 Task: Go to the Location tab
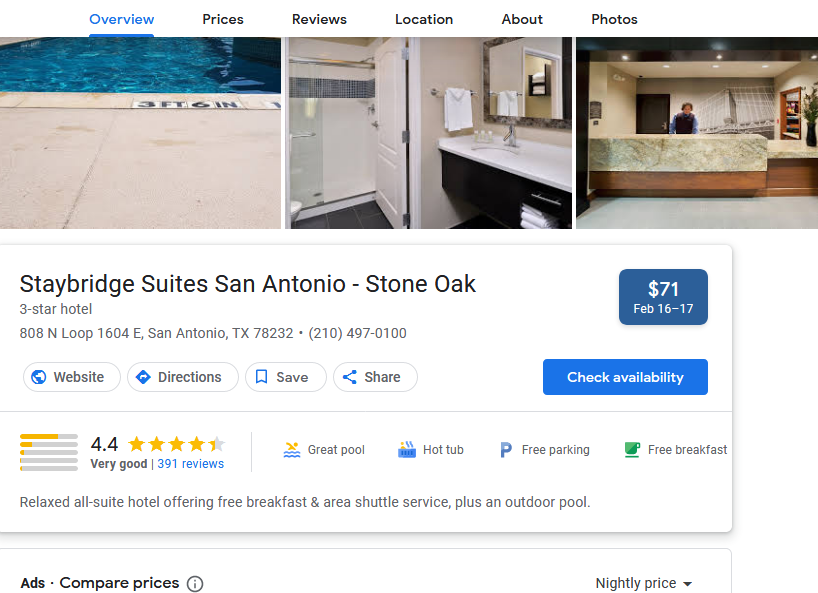click(x=424, y=19)
